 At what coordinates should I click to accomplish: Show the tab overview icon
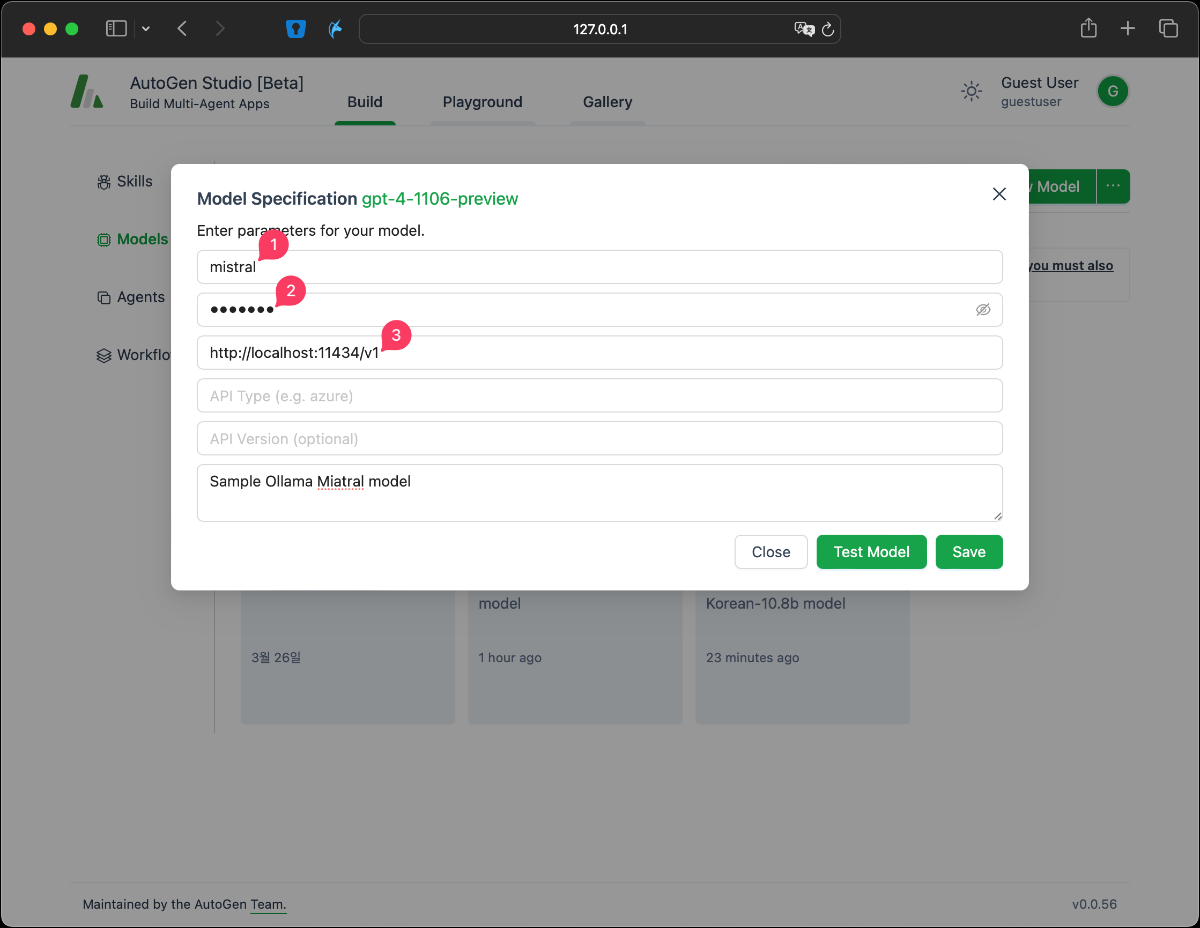1168,29
